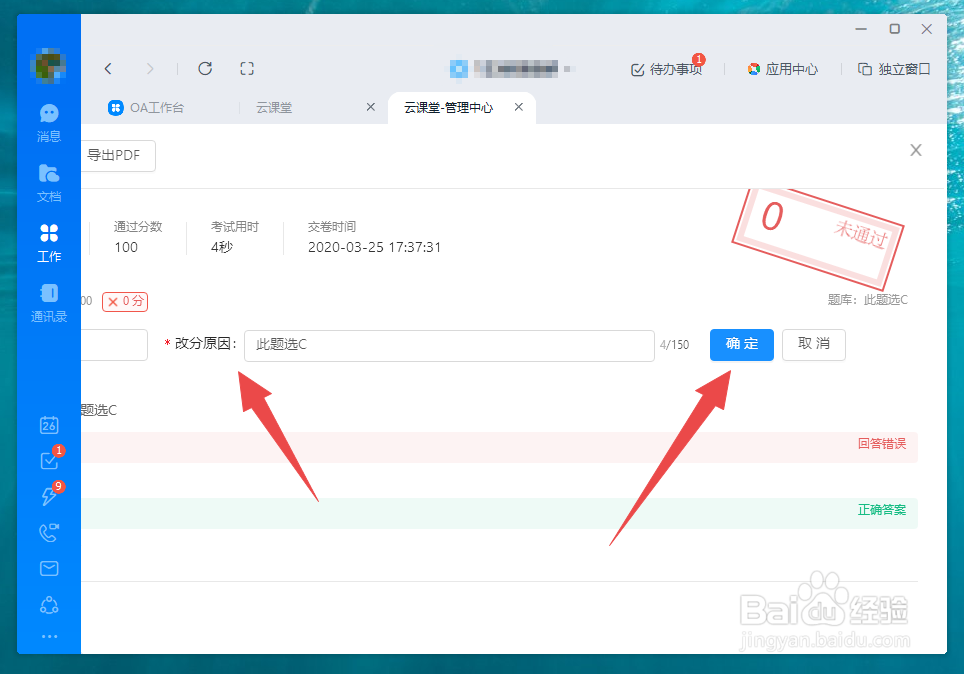The width and height of the screenshot is (964, 674).
Task: Click inside the 改分原因 reason input field
Action: [448, 345]
